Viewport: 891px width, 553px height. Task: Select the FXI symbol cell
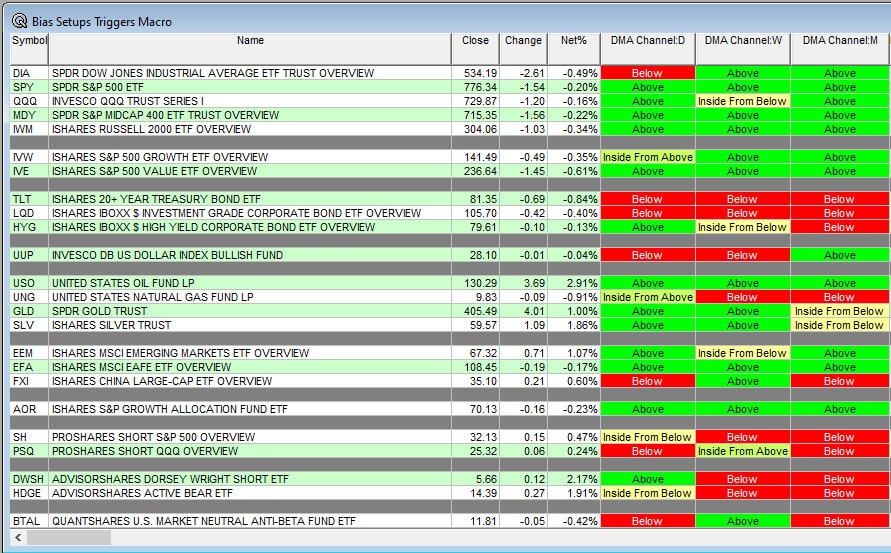click(30, 381)
